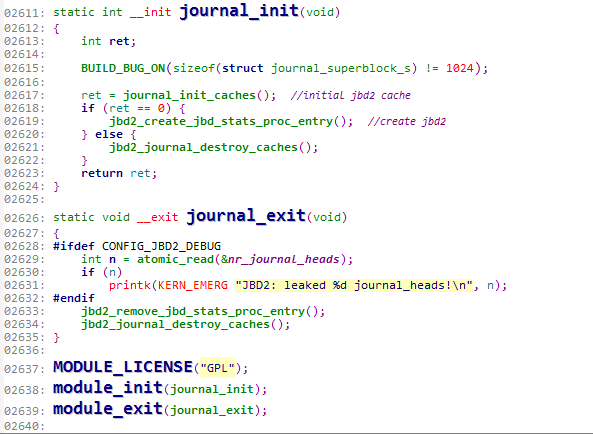Select line number 02611
The height and width of the screenshot is (434, 593).
tap(24, 13)
